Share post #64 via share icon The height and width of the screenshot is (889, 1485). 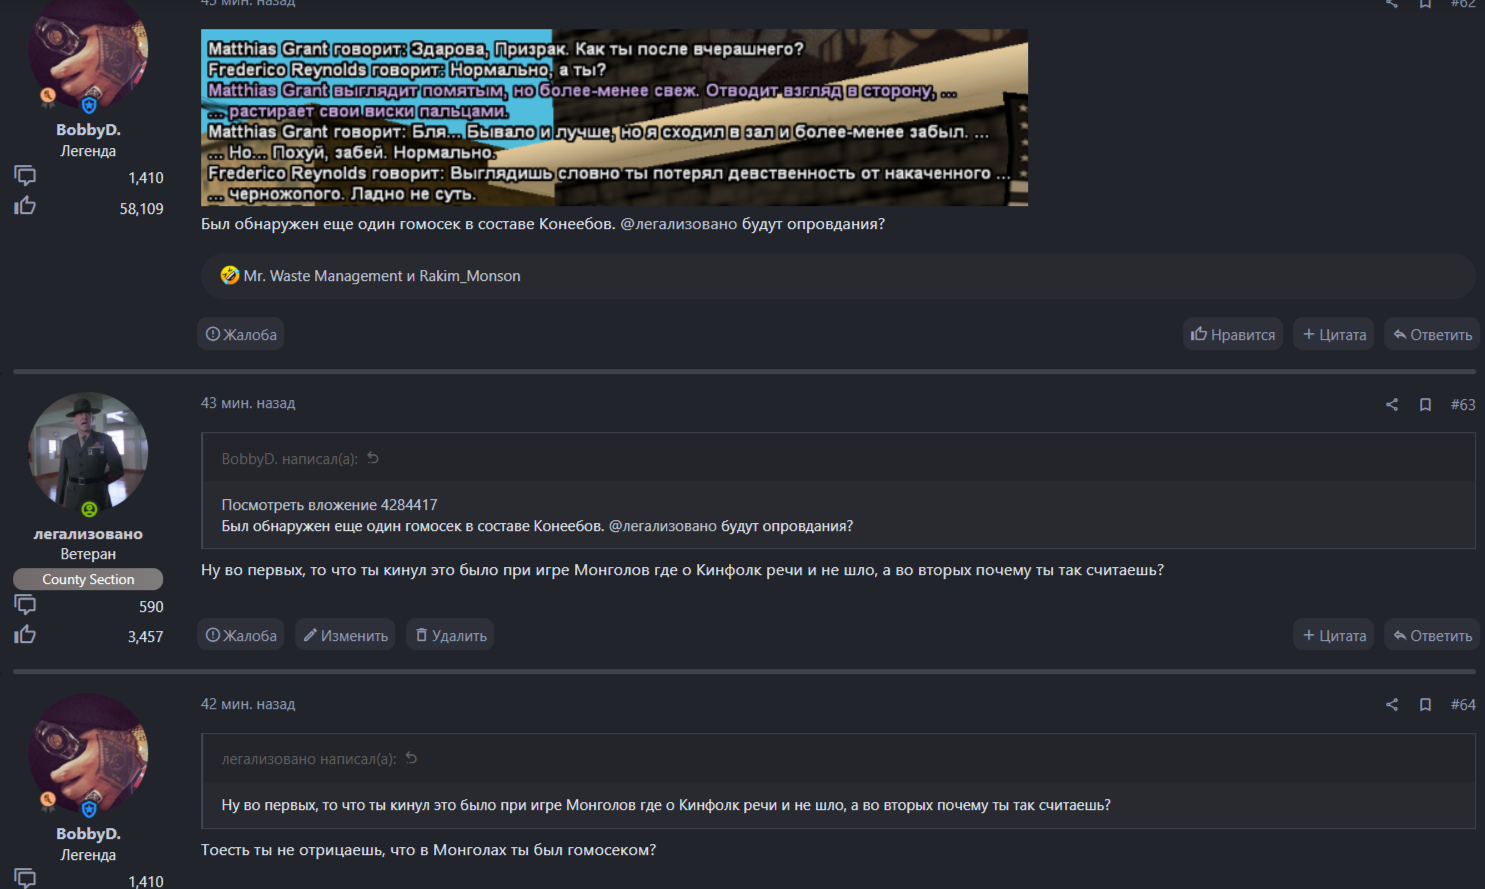tap(1392, 705)
